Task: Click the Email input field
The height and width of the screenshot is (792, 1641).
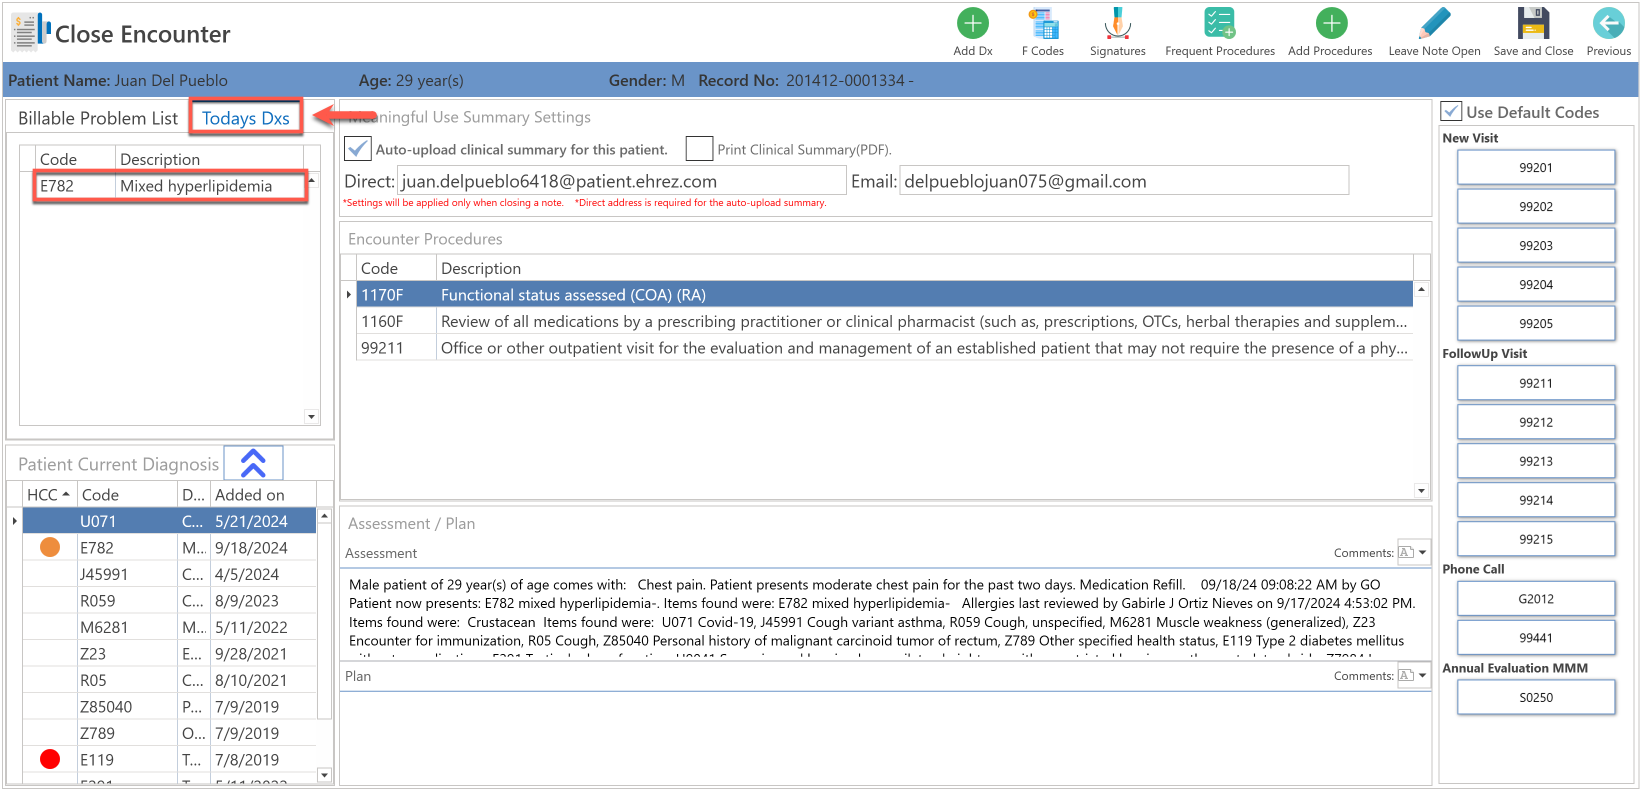Action: (x=1124, y=181)
